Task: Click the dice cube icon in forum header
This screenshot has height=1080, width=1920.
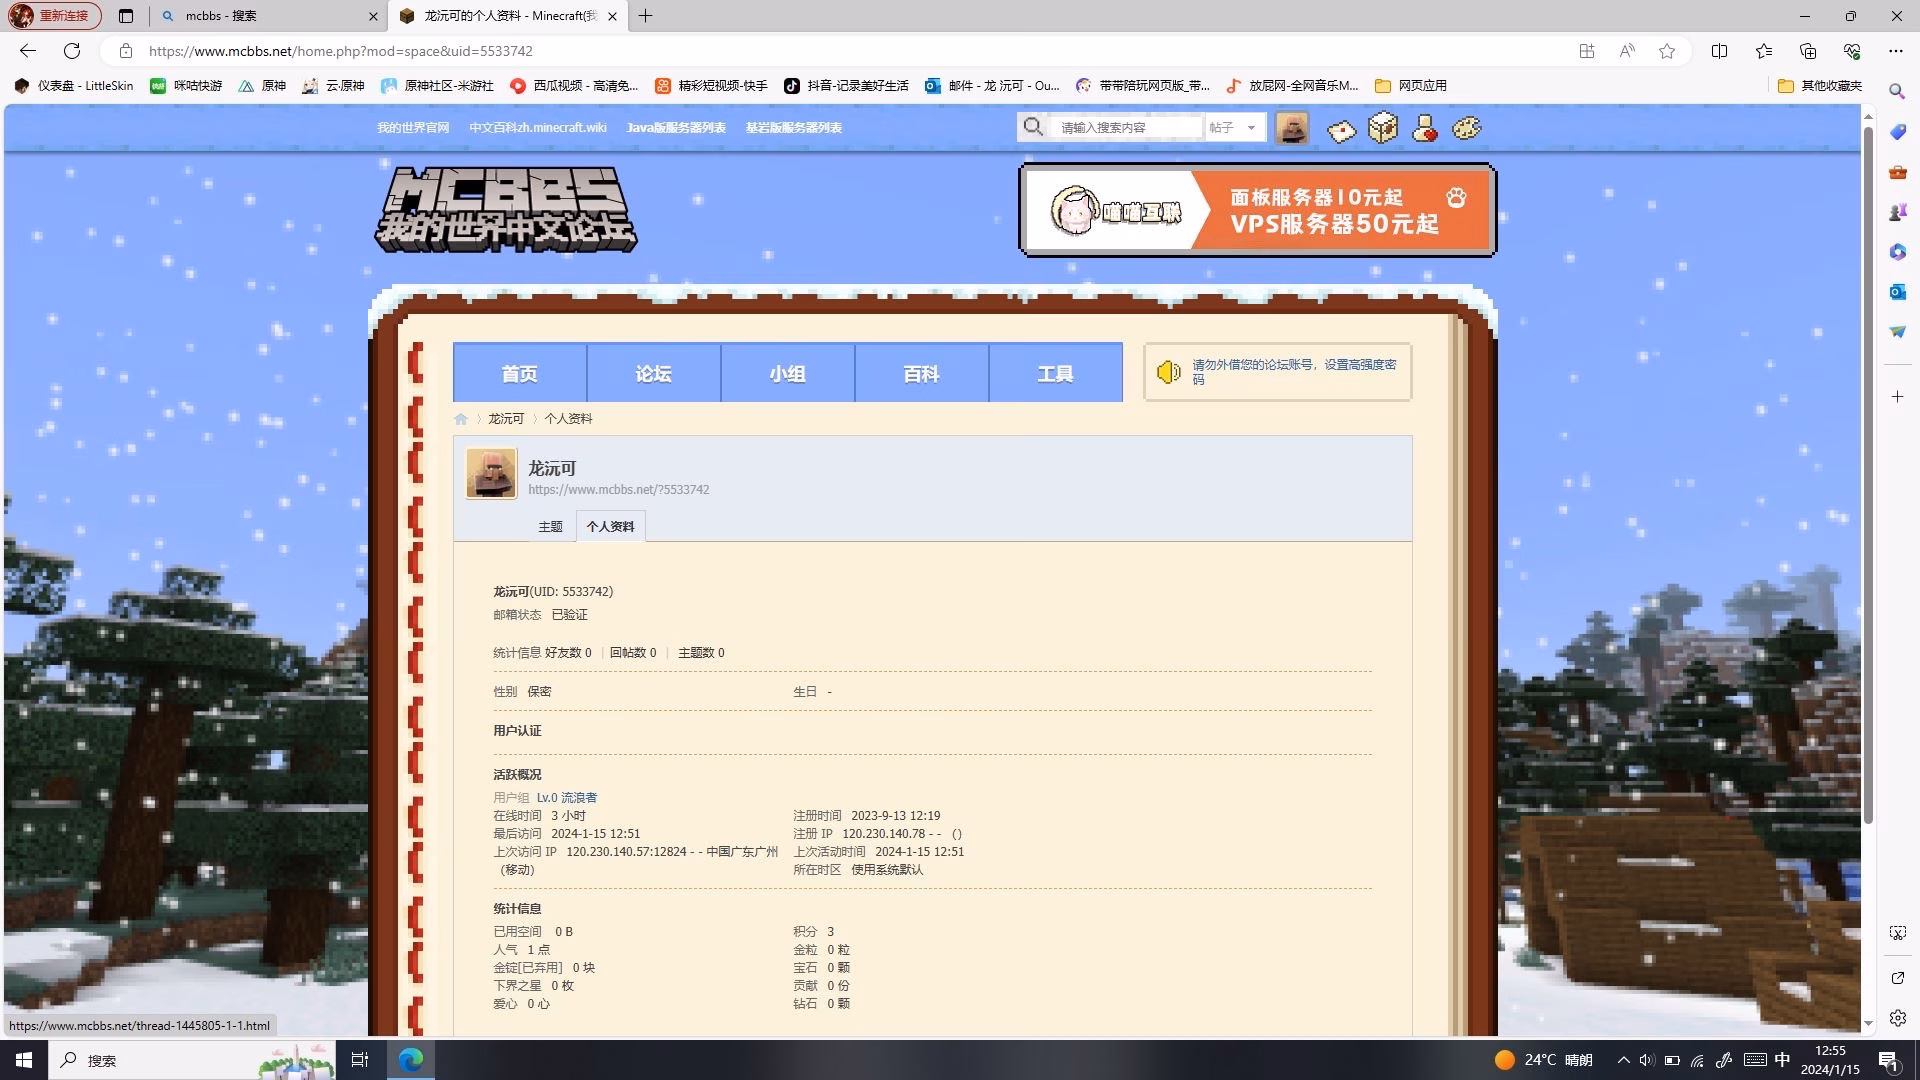Action: pyautogui.click(x=1383, y=128)
